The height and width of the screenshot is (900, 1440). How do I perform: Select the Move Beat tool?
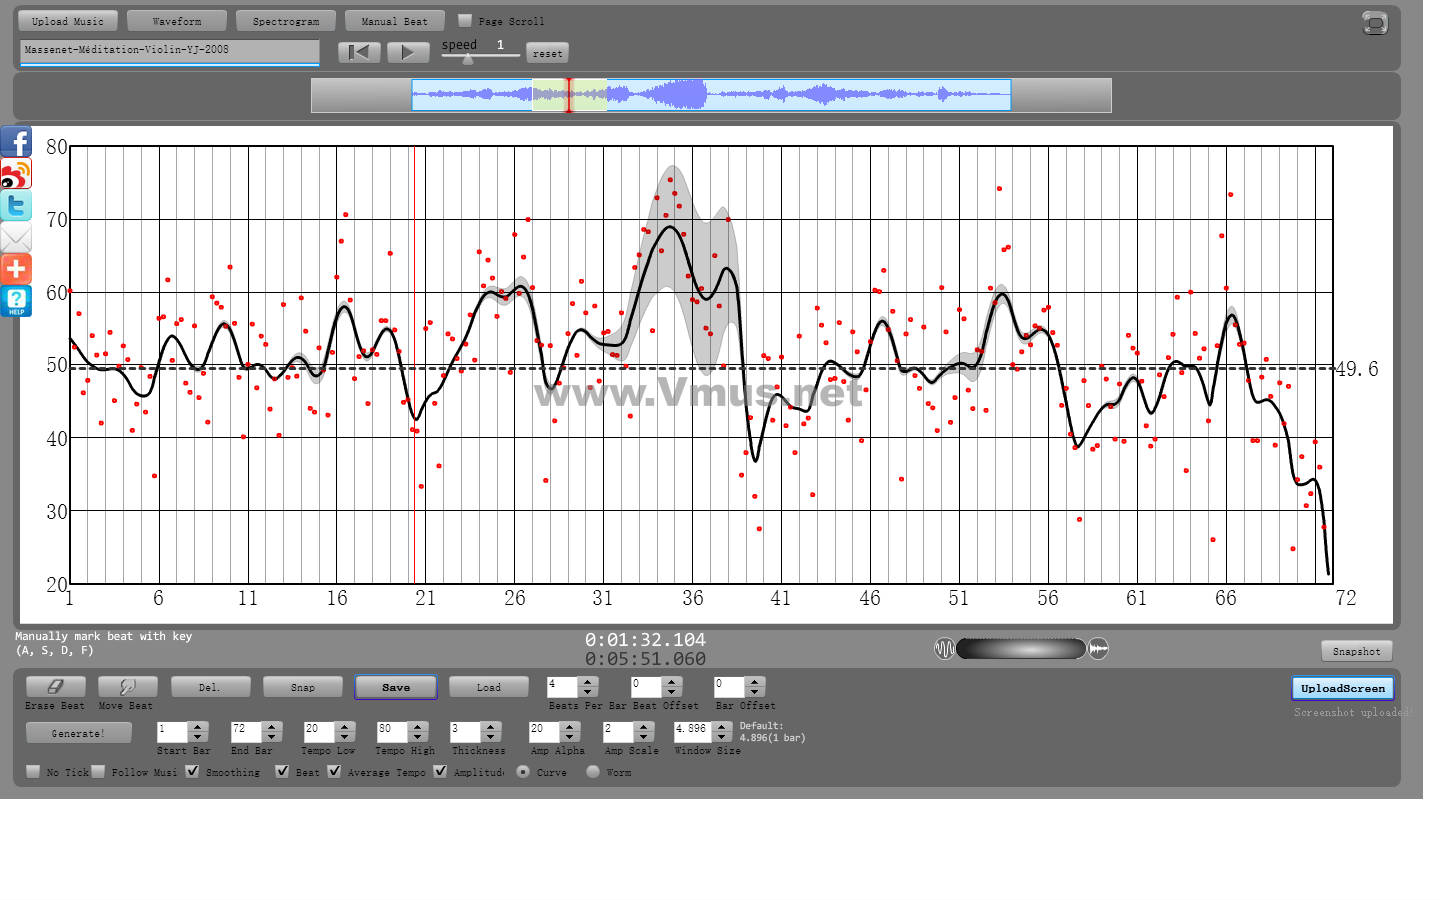127,687
